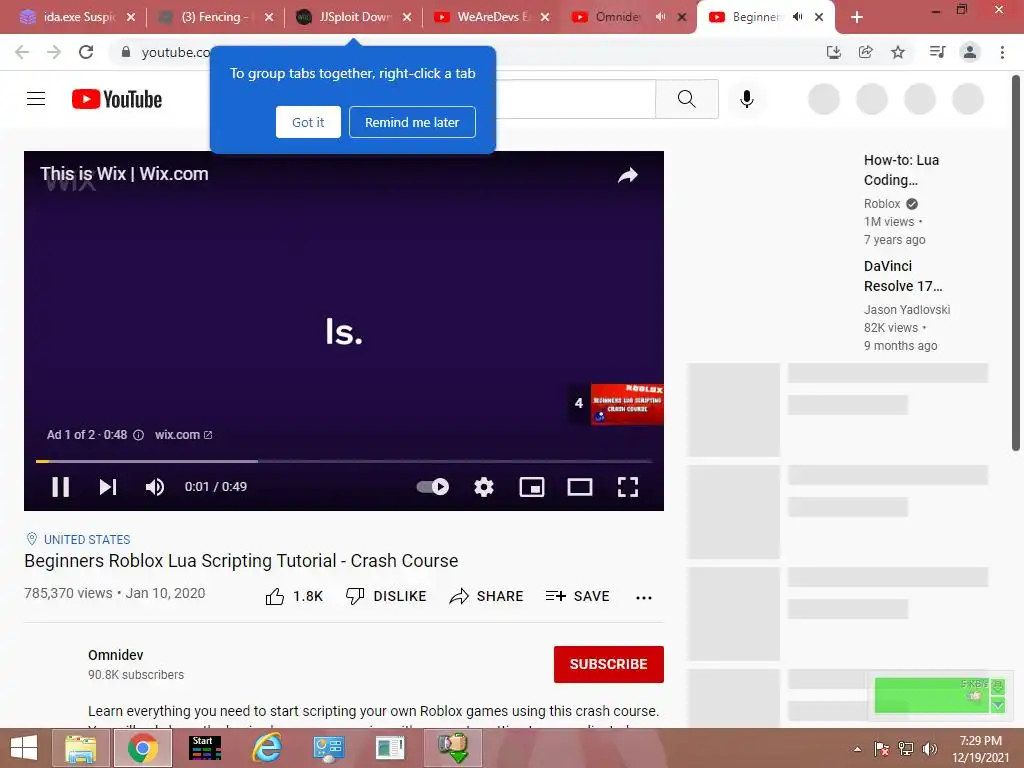The image size is (1024, 768).
Task: Open Internet Explorer from the taskbar
Action: (x=268, y=748)
